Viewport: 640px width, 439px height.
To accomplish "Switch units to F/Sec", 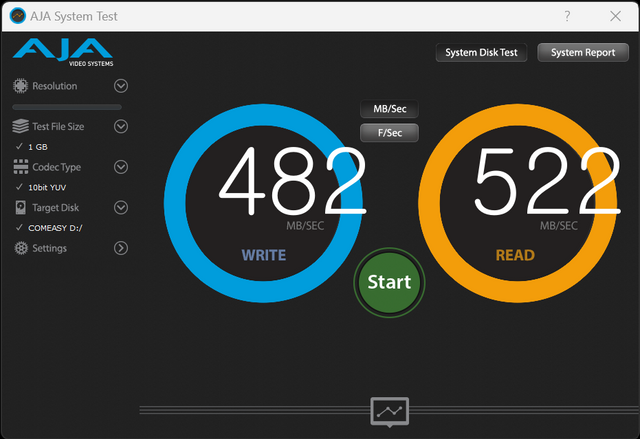I will tap(389, 132).
